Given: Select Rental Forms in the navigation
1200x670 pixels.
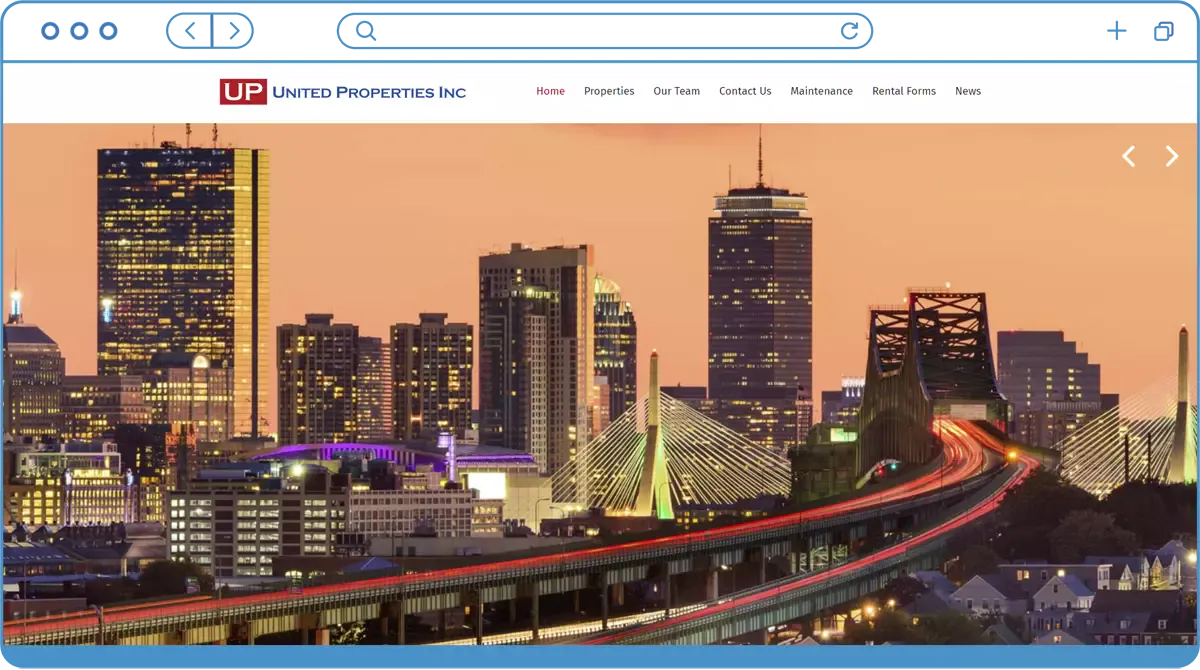Looking at the screenshot, I should [x=904, y=91].
